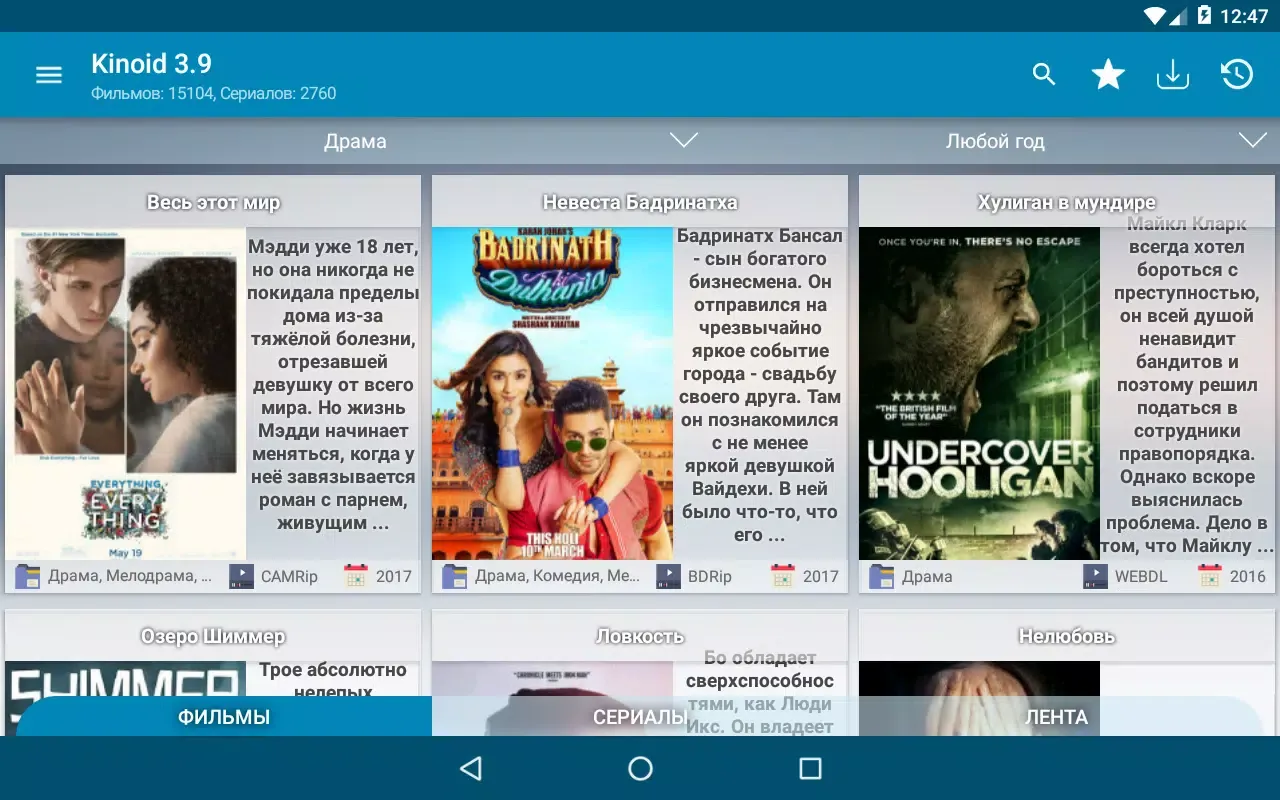The image size is (1280, 800).
Task: Open the Хулиган в мундире title
Action: coord(1066,202)
